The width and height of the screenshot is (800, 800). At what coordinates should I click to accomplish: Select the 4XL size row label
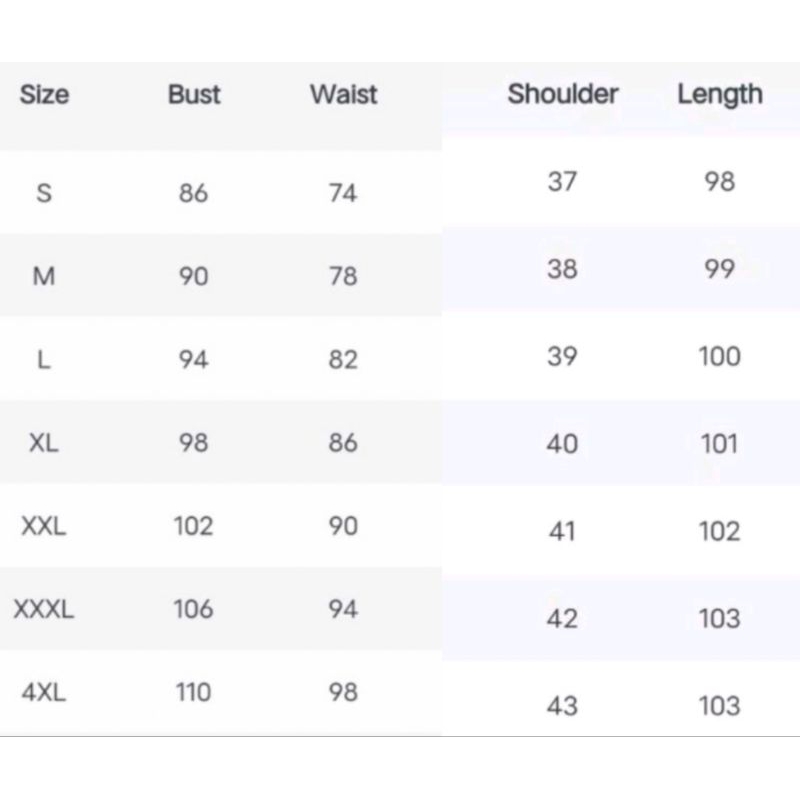[x=44, y=692]
